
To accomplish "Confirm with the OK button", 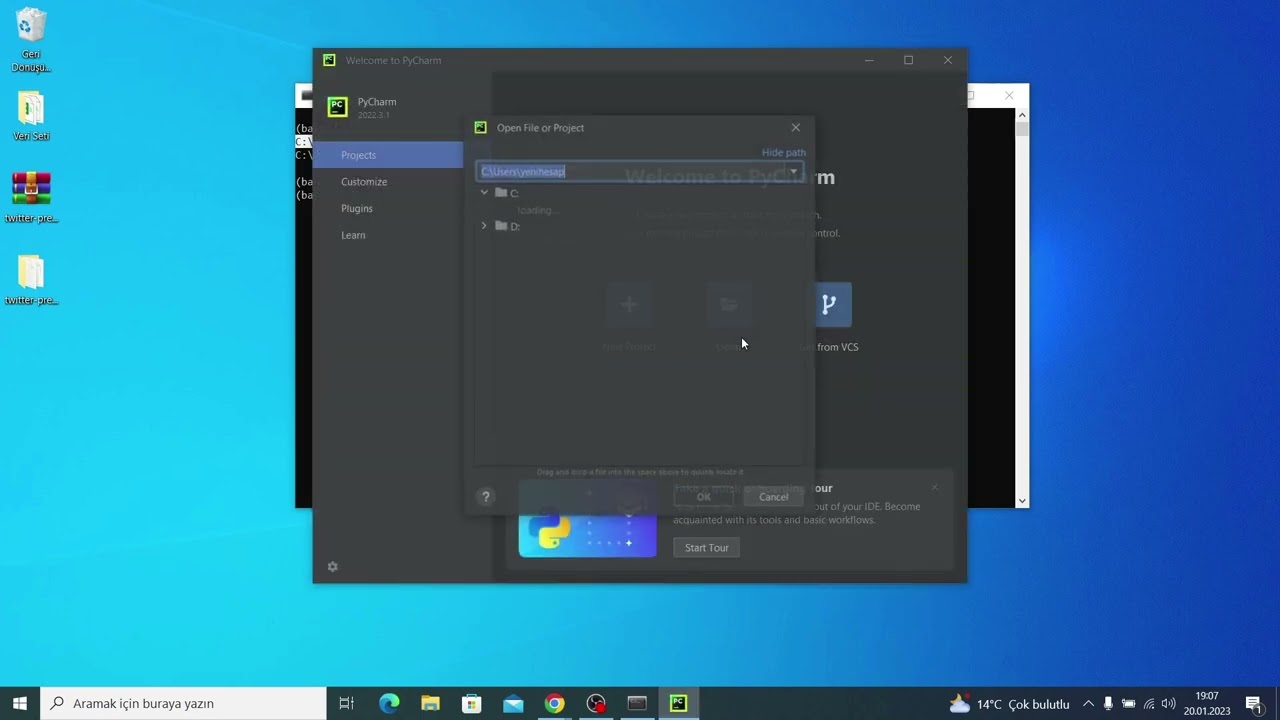I will (703, 497).
